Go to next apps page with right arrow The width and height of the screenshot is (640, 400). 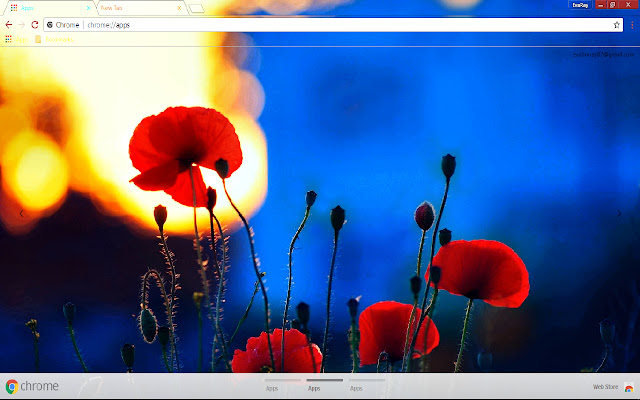pyautogui.click(x=619, y=213)
